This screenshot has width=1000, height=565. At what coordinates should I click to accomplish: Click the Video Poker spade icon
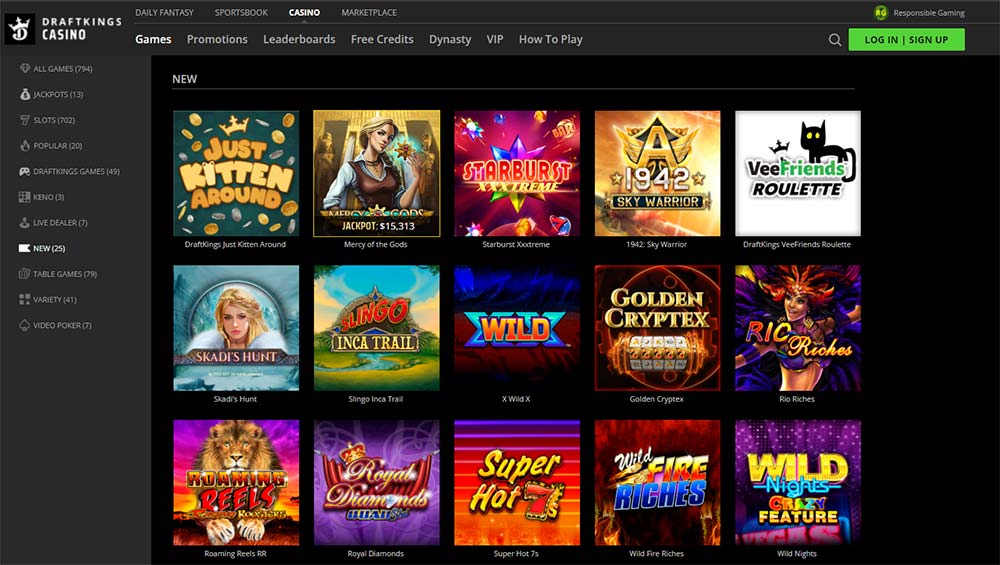coord(25,325)
